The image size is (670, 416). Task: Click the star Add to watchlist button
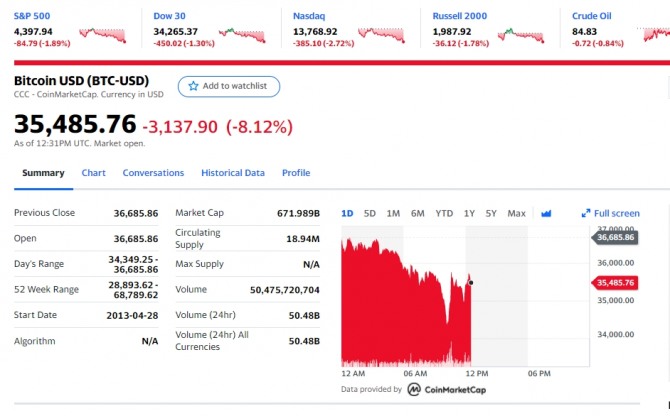pyautogui.click(x=229, y=86)
